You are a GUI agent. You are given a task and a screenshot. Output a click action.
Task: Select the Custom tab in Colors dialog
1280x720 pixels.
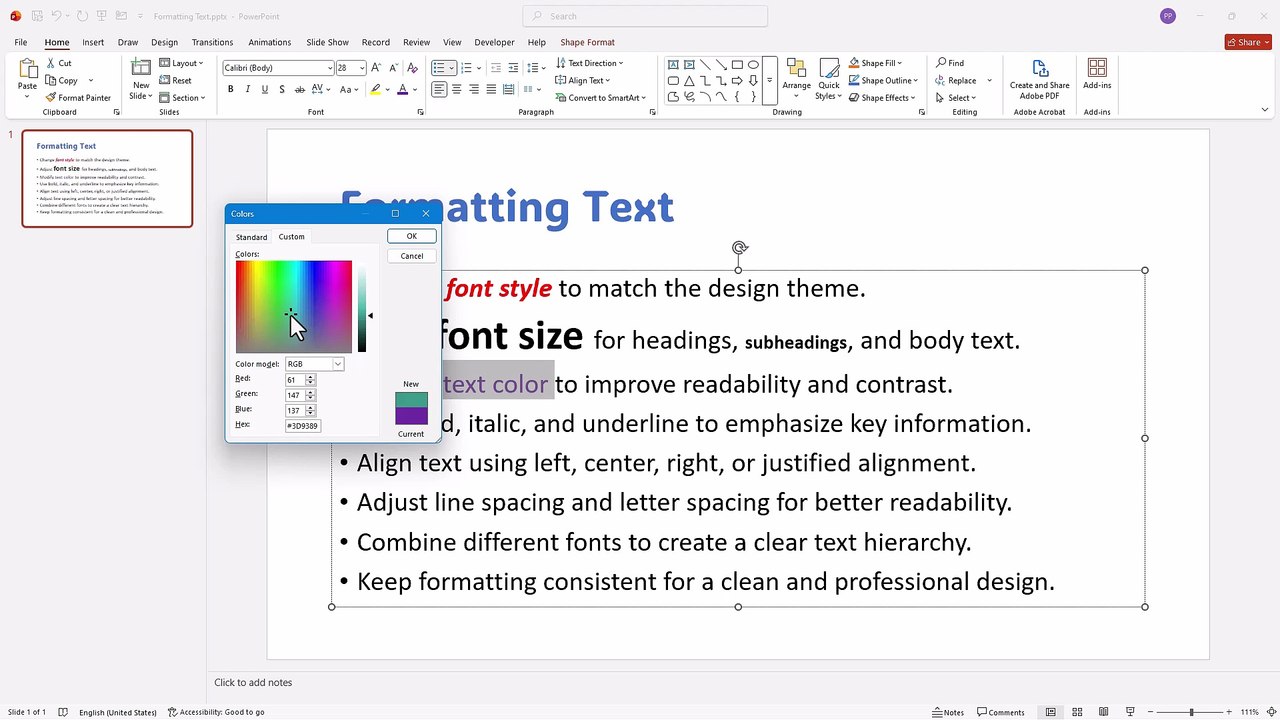pyautogui.click(x=291, y=237)
